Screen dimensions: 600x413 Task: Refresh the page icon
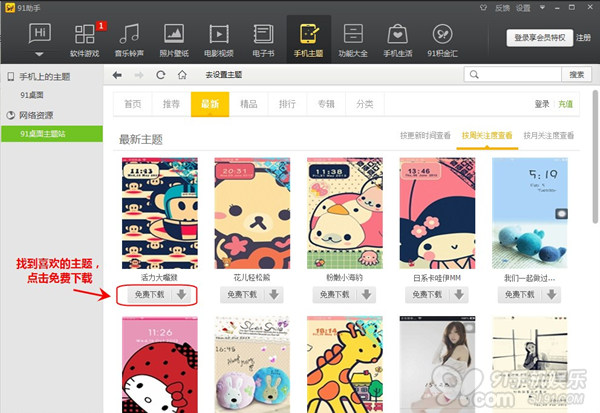coord(161,75)
